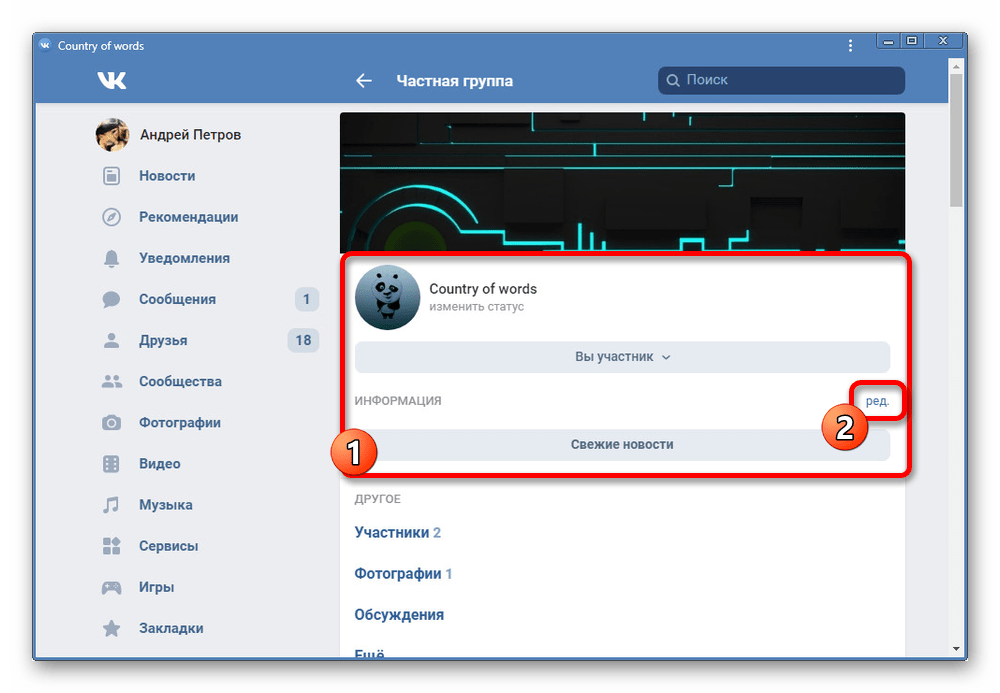The image size is (1000, 693).
Task: Open VK logo home shortcut
Action: pyautogui.click(x=112, y=80)
